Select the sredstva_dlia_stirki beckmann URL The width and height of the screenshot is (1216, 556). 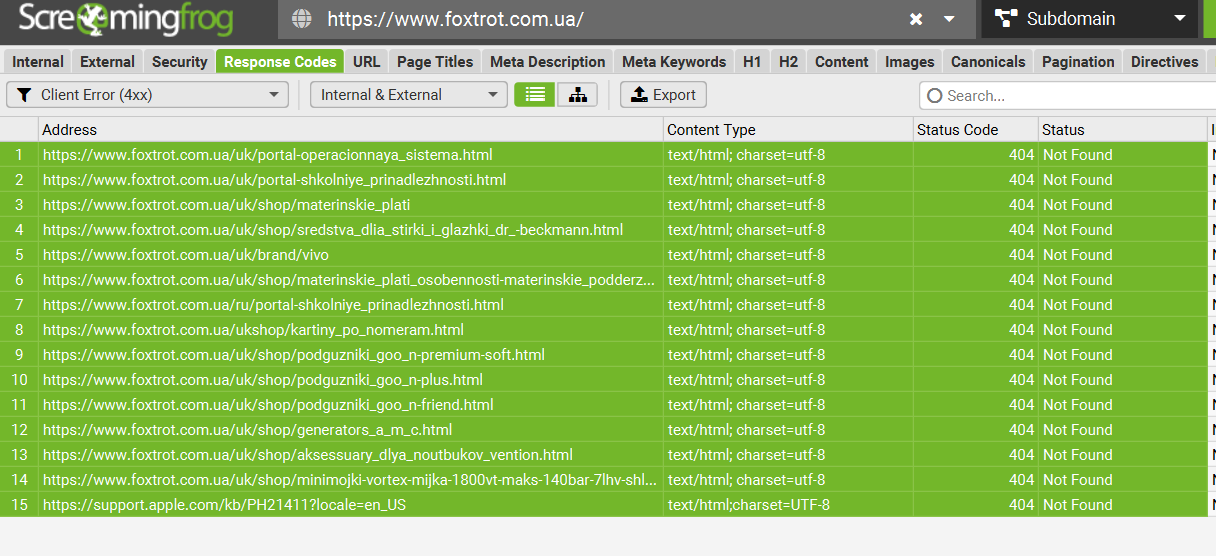point(332,230)
